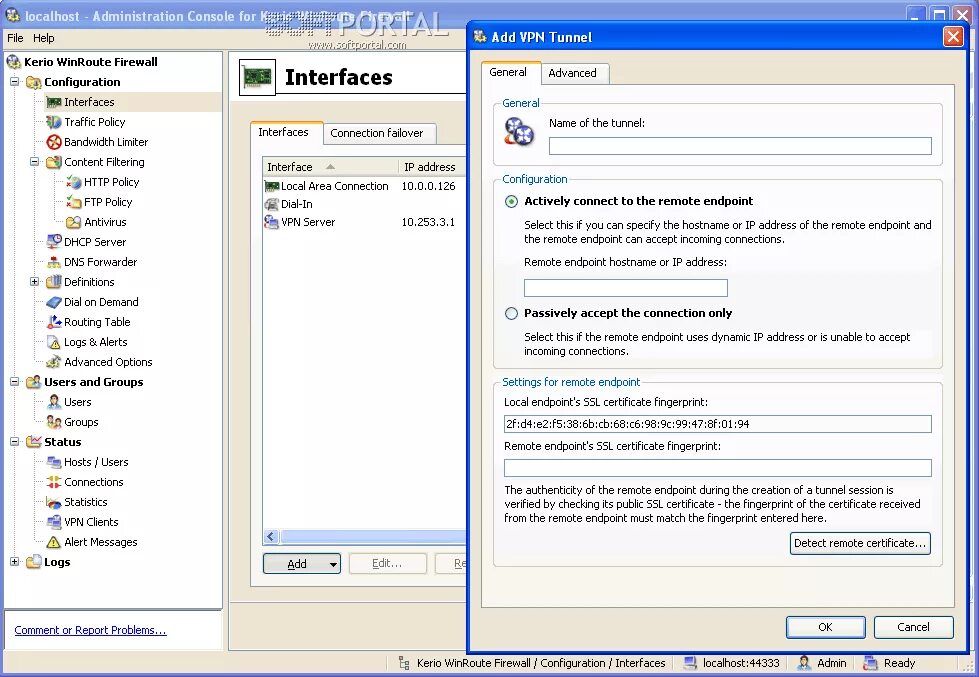Image resolution: width=979 pixels, height=677 pixels.
Task: Expand the Definitions tree node
Action: [35, 282]
